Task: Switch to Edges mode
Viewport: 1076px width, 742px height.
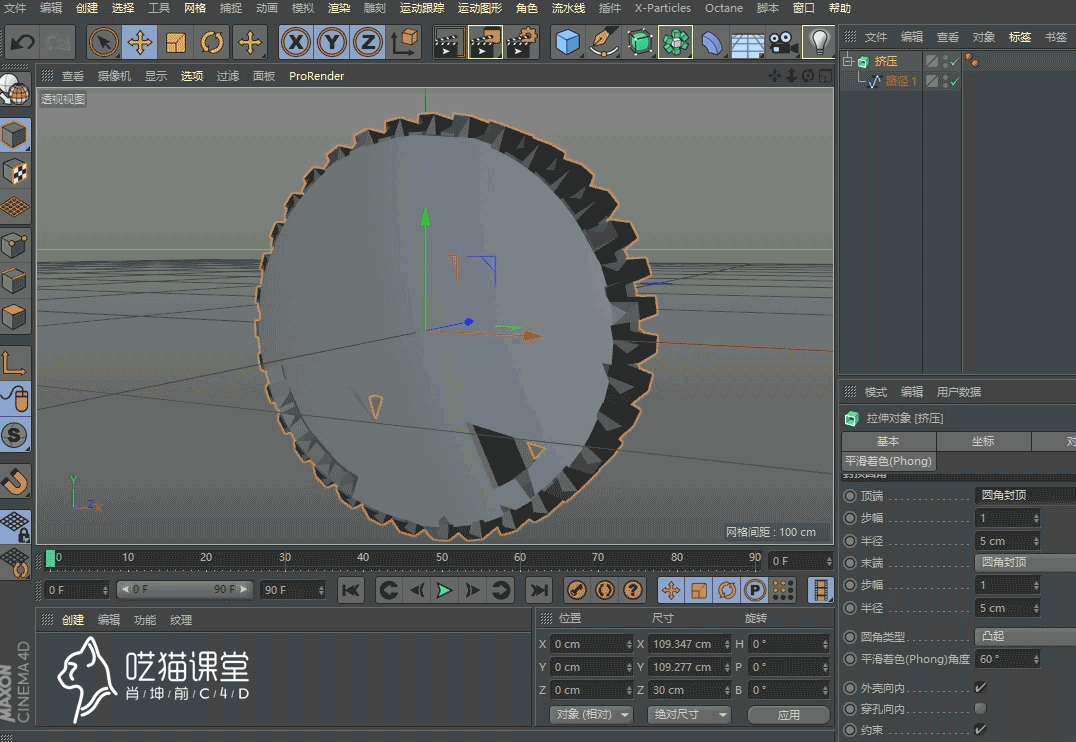Action: [x=15, y=281]
